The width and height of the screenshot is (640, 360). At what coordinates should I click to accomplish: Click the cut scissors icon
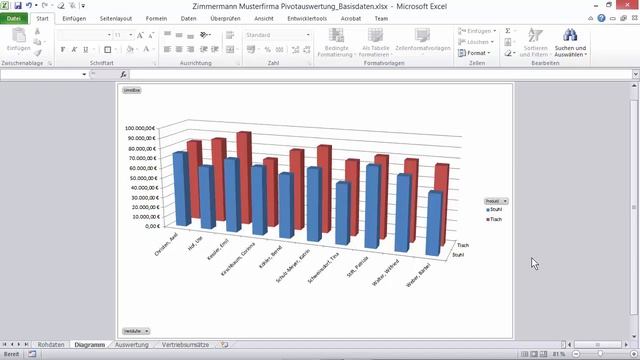(x=37, y=31)
